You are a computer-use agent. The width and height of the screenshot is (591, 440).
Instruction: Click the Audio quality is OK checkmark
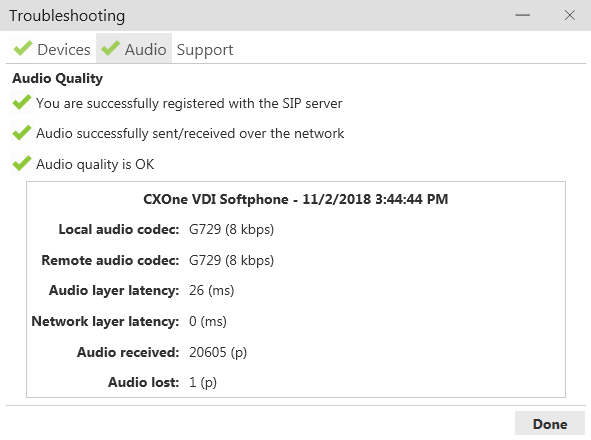[x=21, y=164]
